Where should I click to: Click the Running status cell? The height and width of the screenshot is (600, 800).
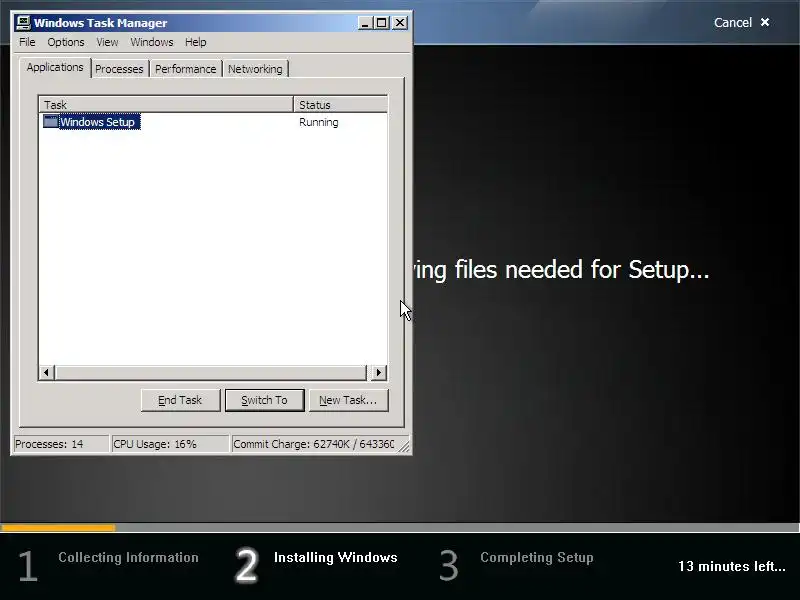click(x=318, y=122)
